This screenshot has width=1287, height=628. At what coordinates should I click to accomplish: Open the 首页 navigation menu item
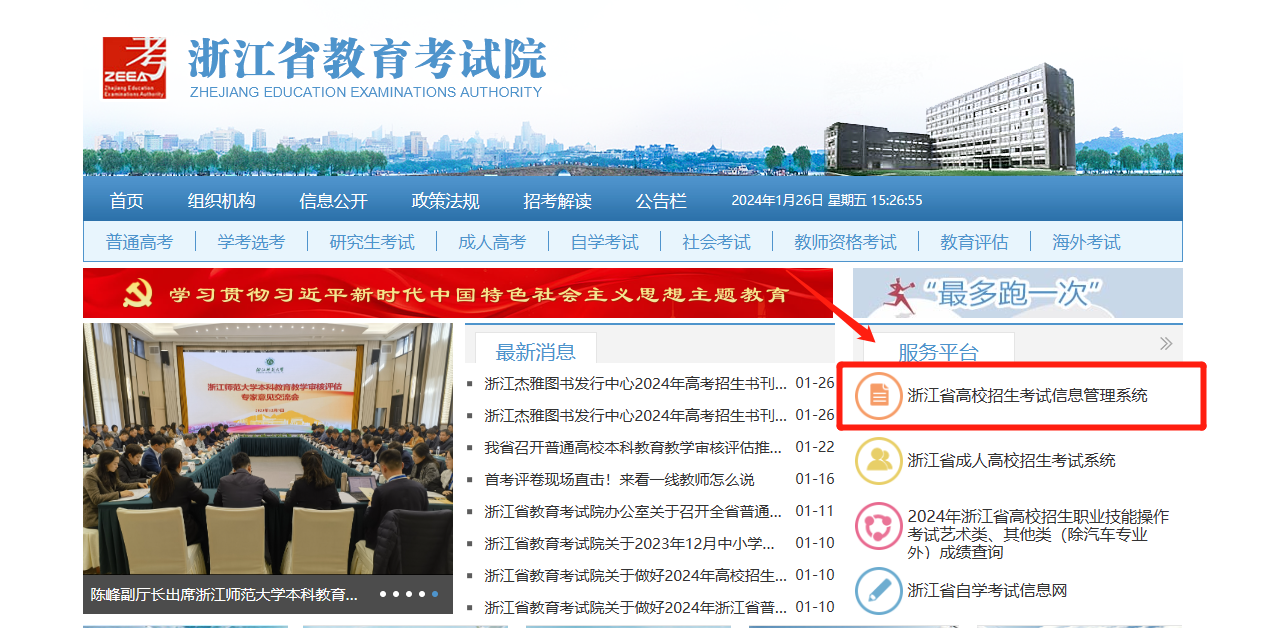pos(126,201)
